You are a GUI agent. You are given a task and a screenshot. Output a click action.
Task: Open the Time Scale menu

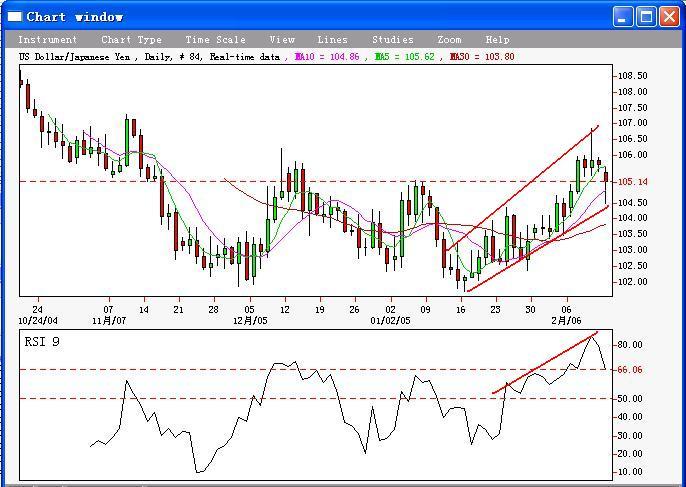coord(215,40)
